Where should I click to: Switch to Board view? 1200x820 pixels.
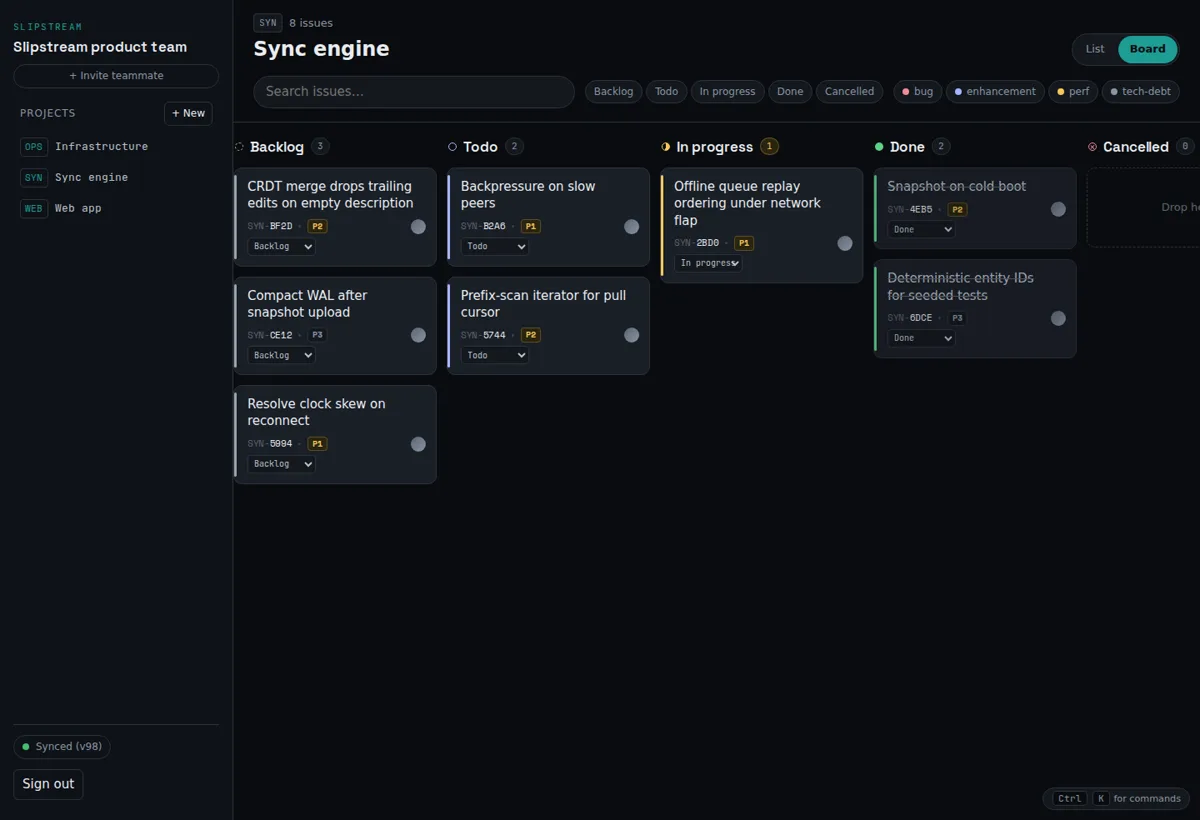click(1147, 49)
